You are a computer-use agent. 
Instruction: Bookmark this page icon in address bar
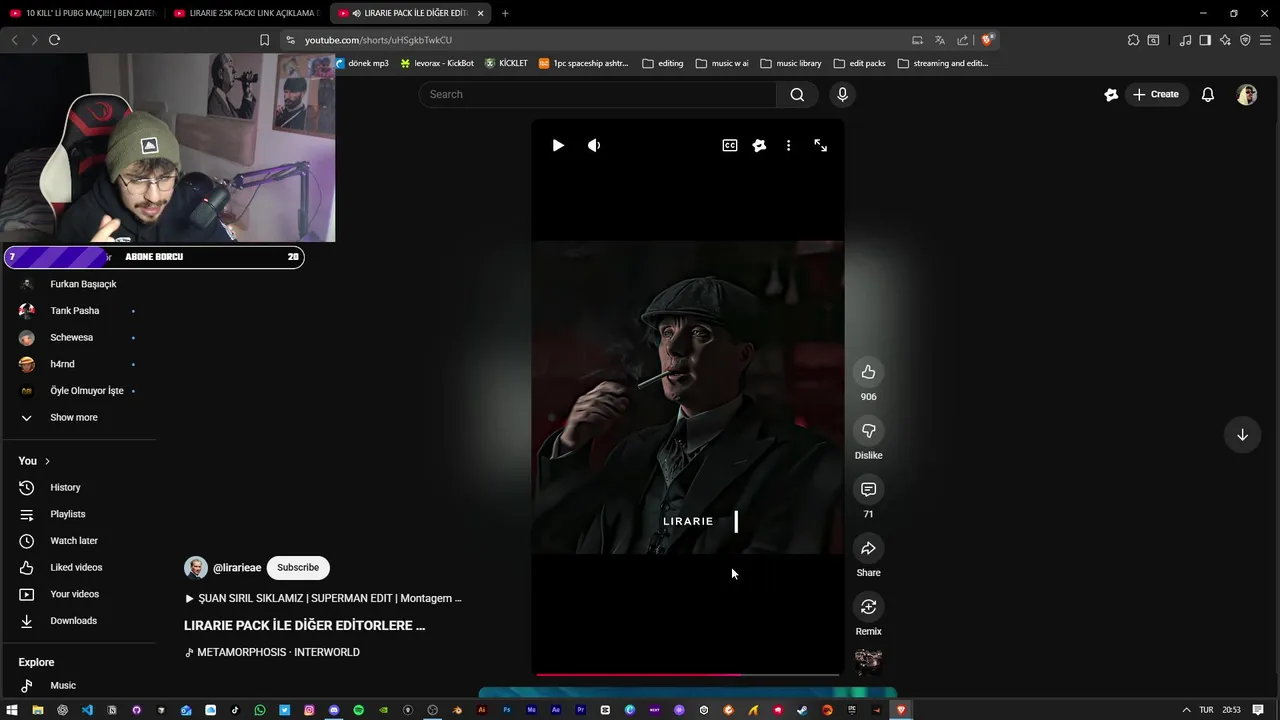coord(264,40)
